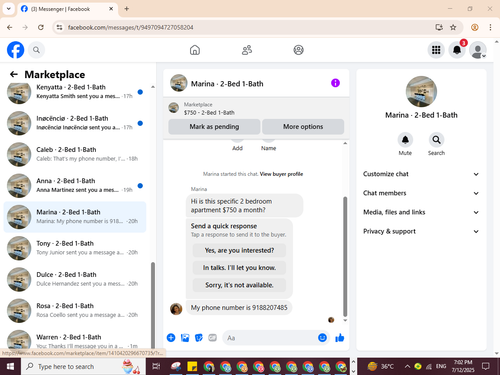Image resolution: width=500 pixels, height=375 pixels.
Task: Open Marina's avatar beside phone number message
Action: pyautogui.click(x=176, y=309)
